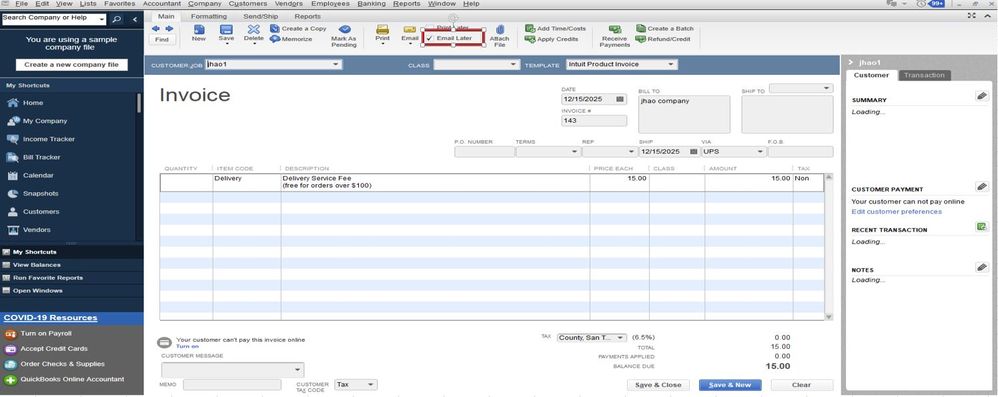Click Apply Credits
The image size is (998, 397).
point(551,39)
